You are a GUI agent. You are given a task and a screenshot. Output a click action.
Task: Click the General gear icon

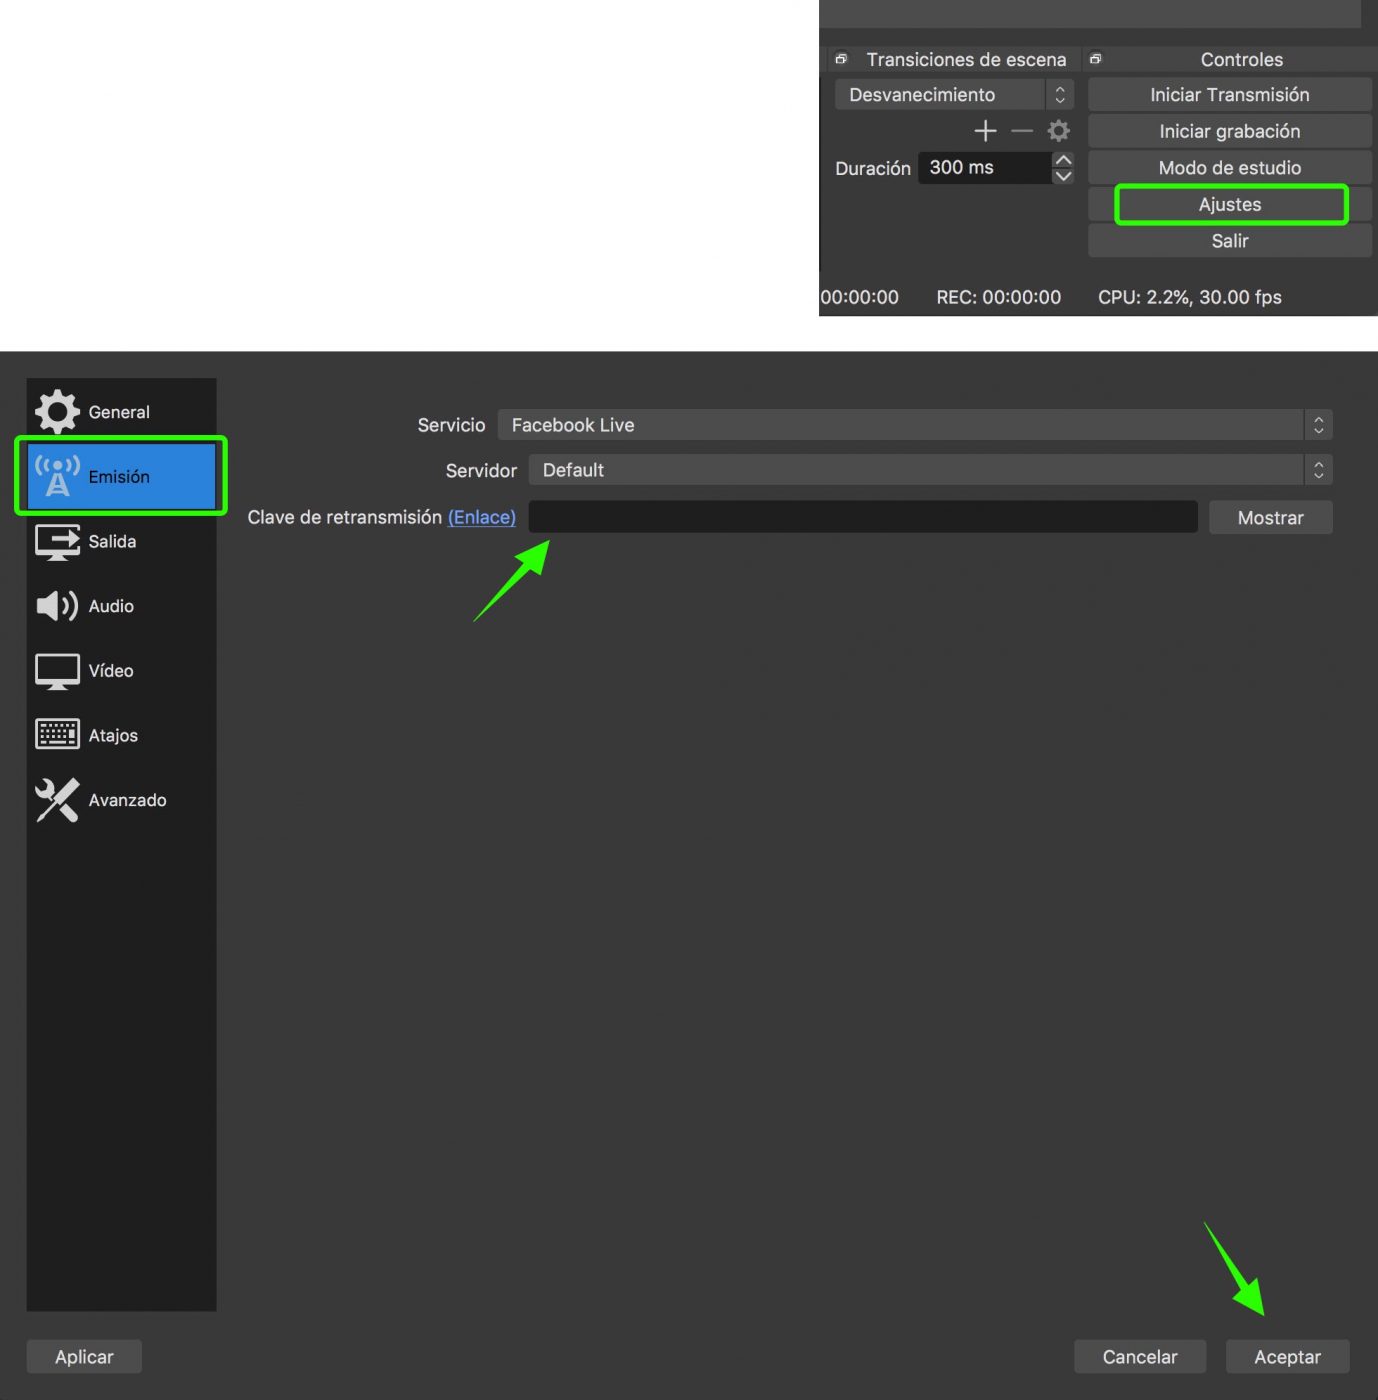coord(57,412)
